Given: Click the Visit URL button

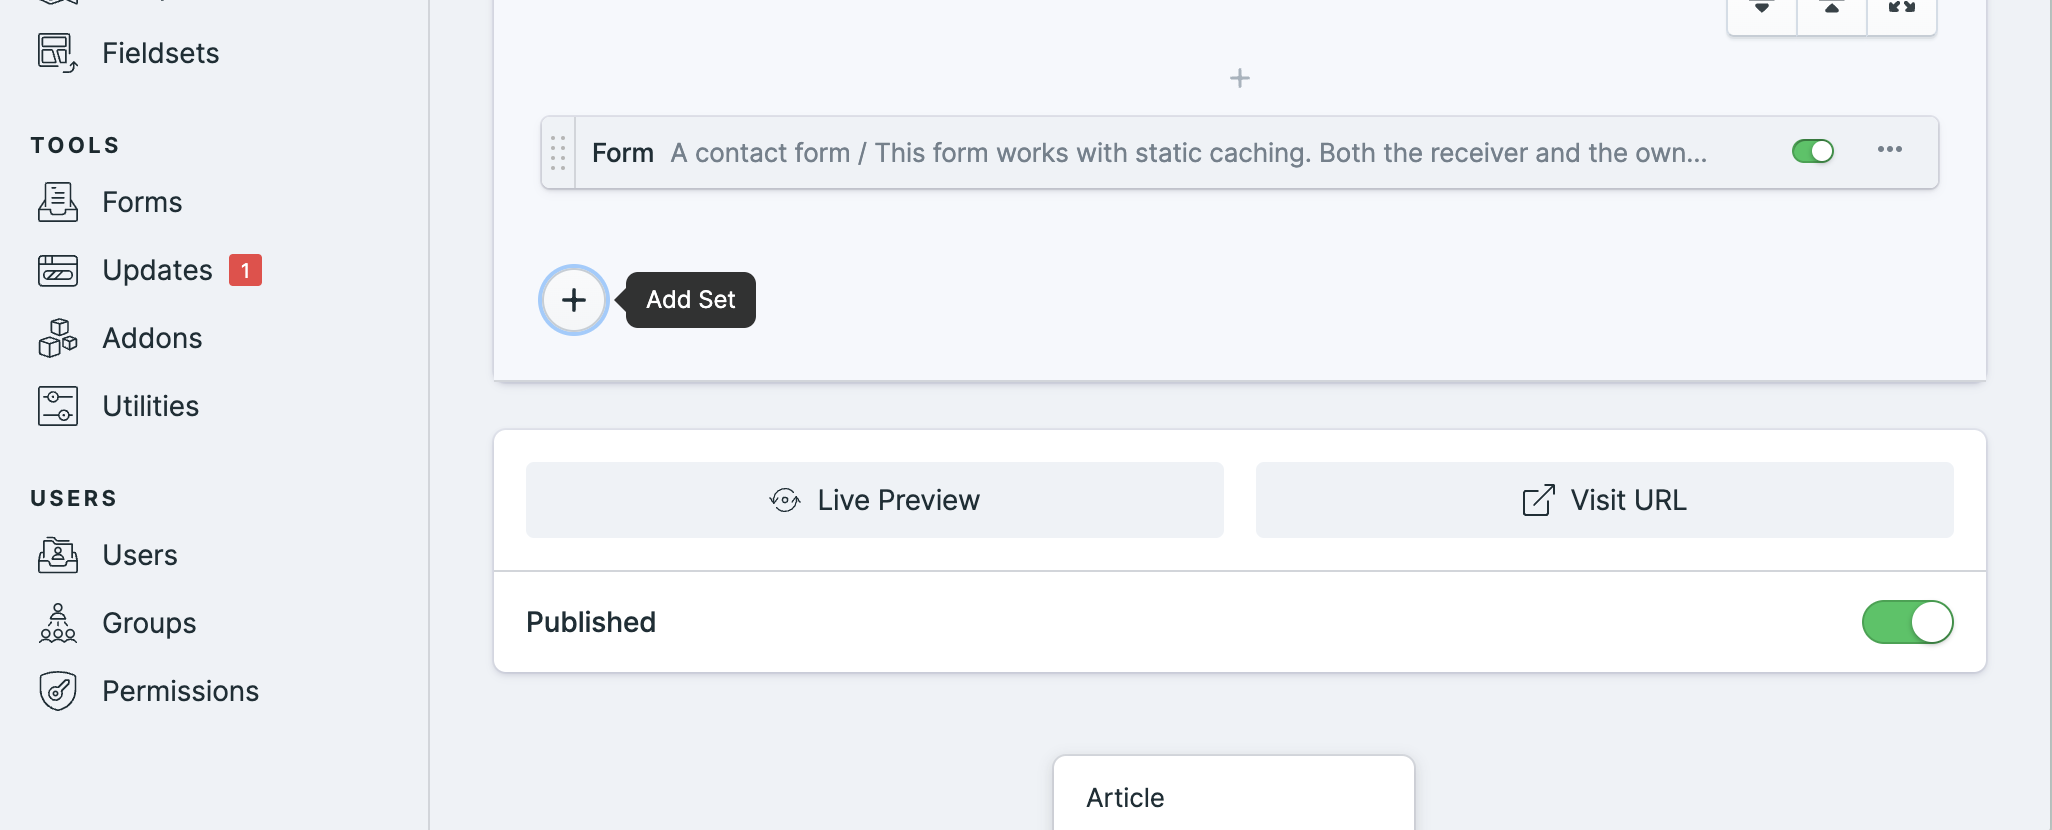Looking at the screenshot, I should pyautogui.click(x=1605, y=500).
